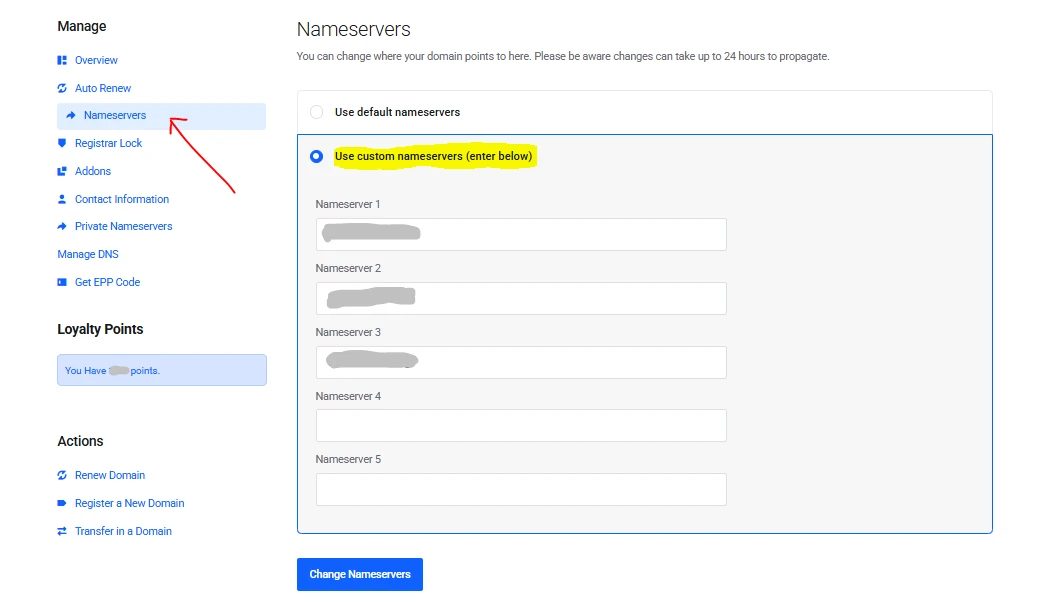
Task: Focus the Nameserver 2 input field
Action: pyautogui.click(x=521, y=298)
